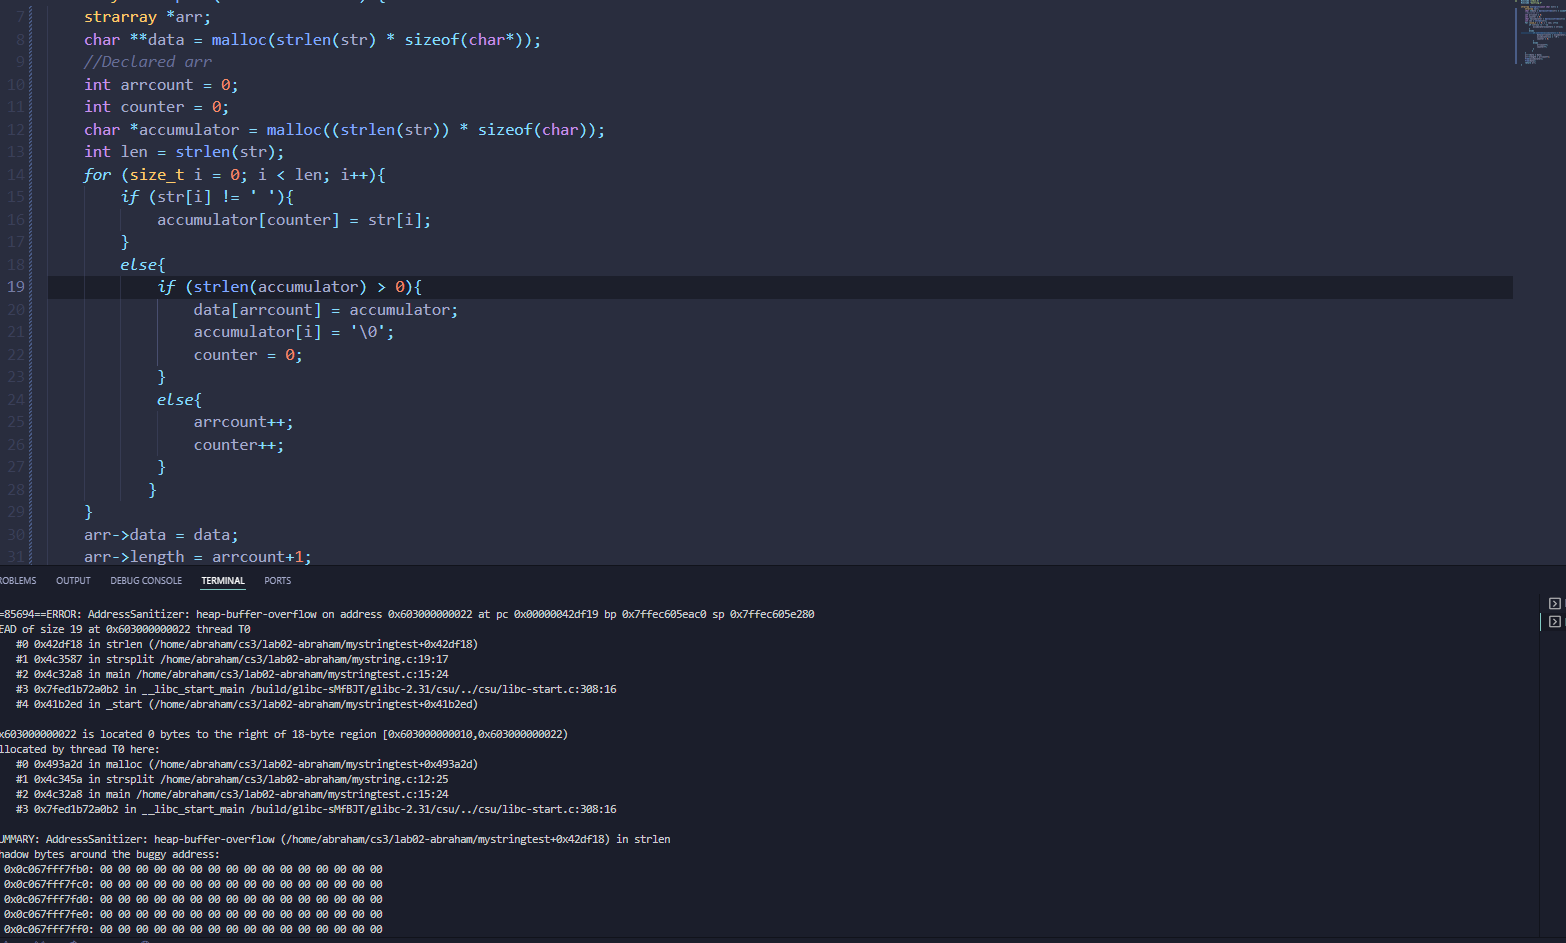Place cursor on arr->data = data line
Image resolution: width=1566 pixels, height=943 pixels.
[x=161, y=535]
